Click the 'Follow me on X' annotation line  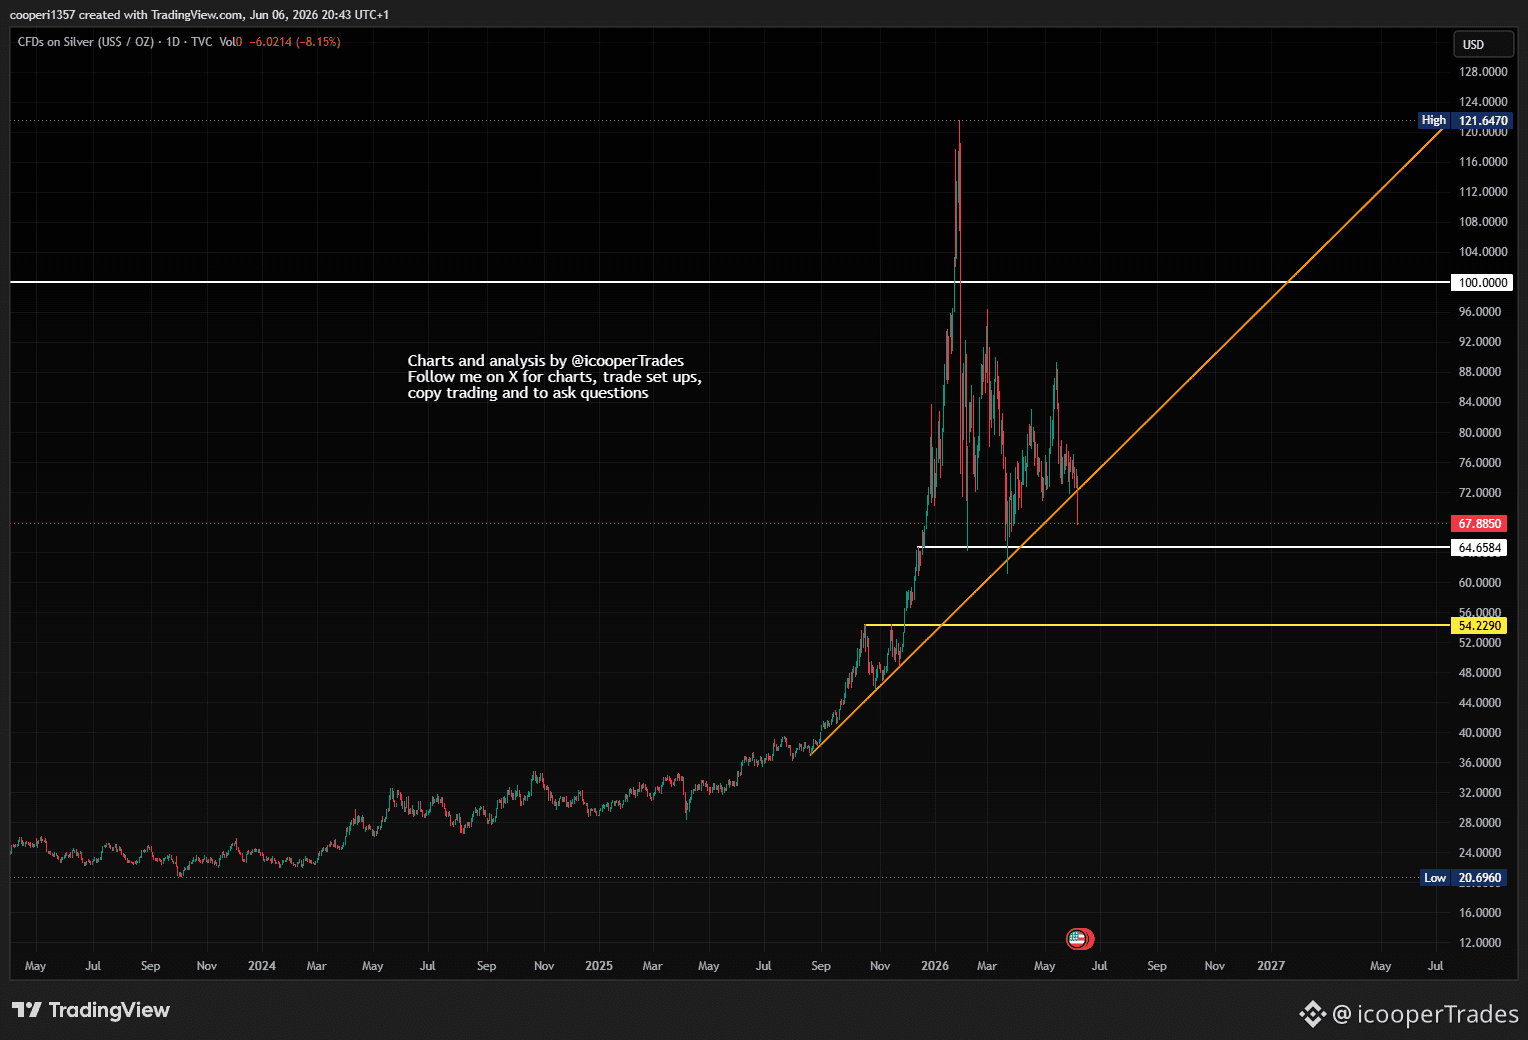pos(555,377)
